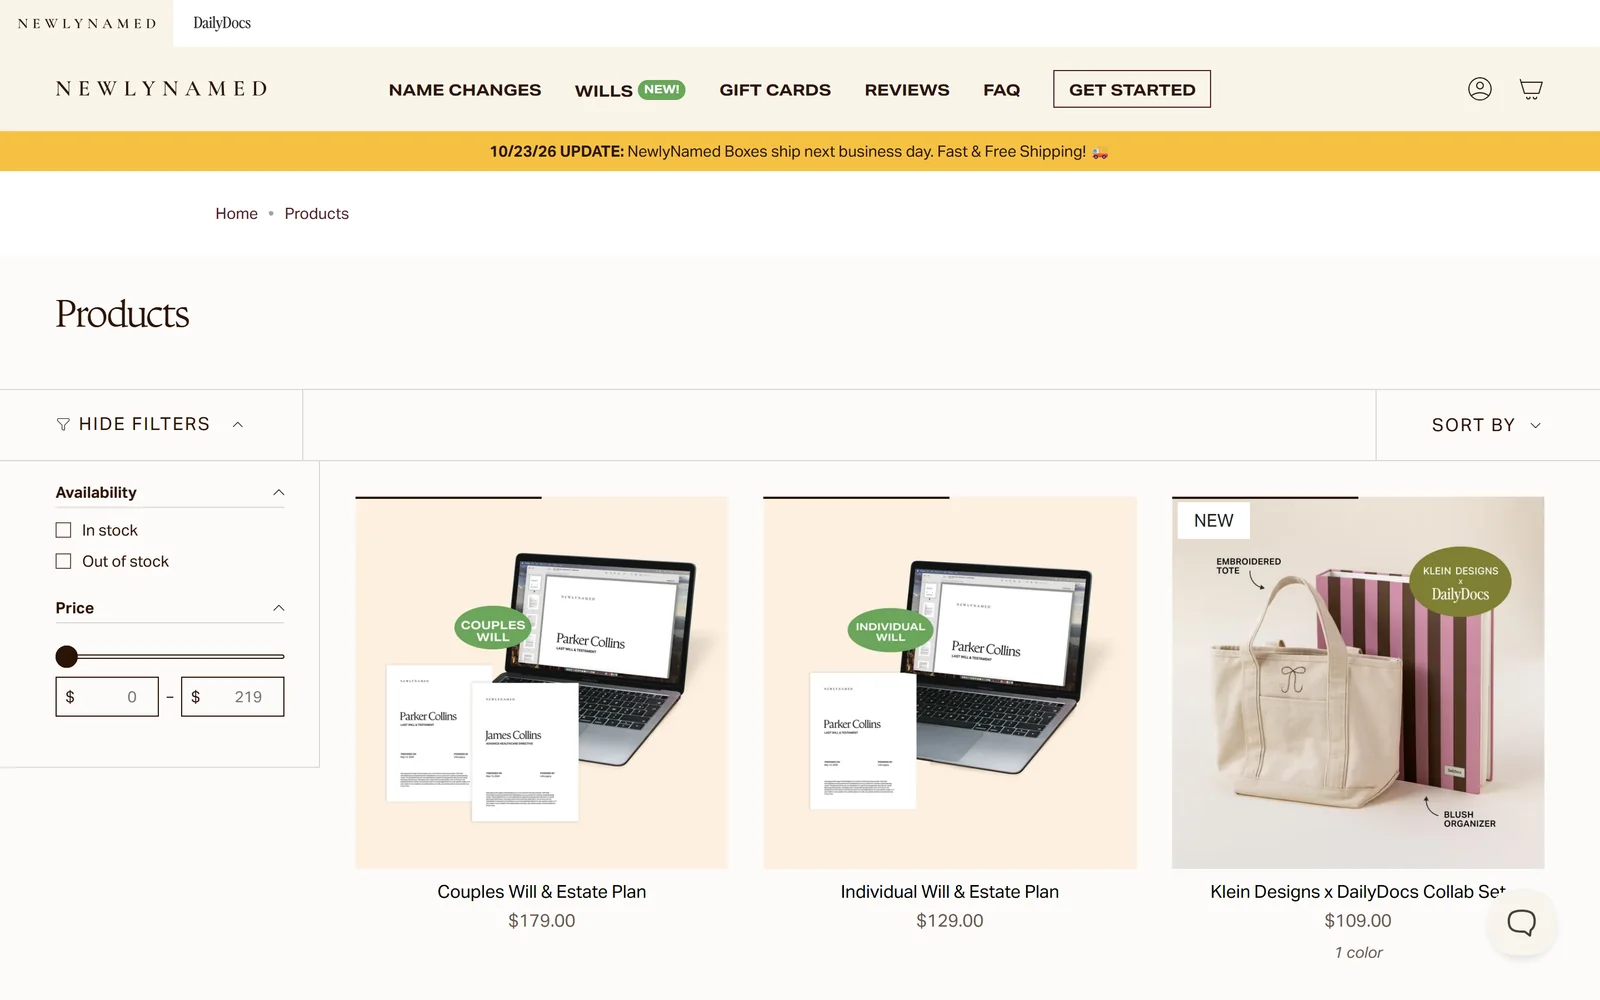
Task: Collapse the Price filter section
Action: [x=279, y=608]
